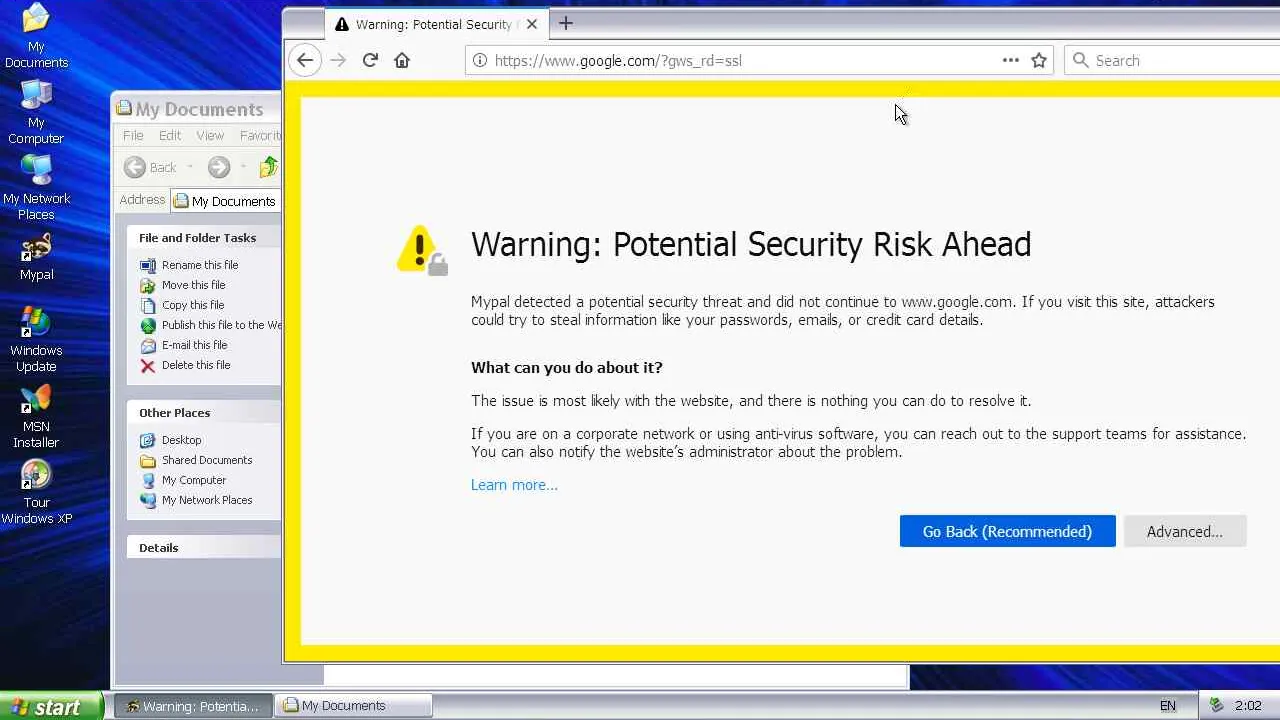This screenshot has width=1280, height=720.
Task: Select the Windows Update desktop icon
Action: (36, 340)
